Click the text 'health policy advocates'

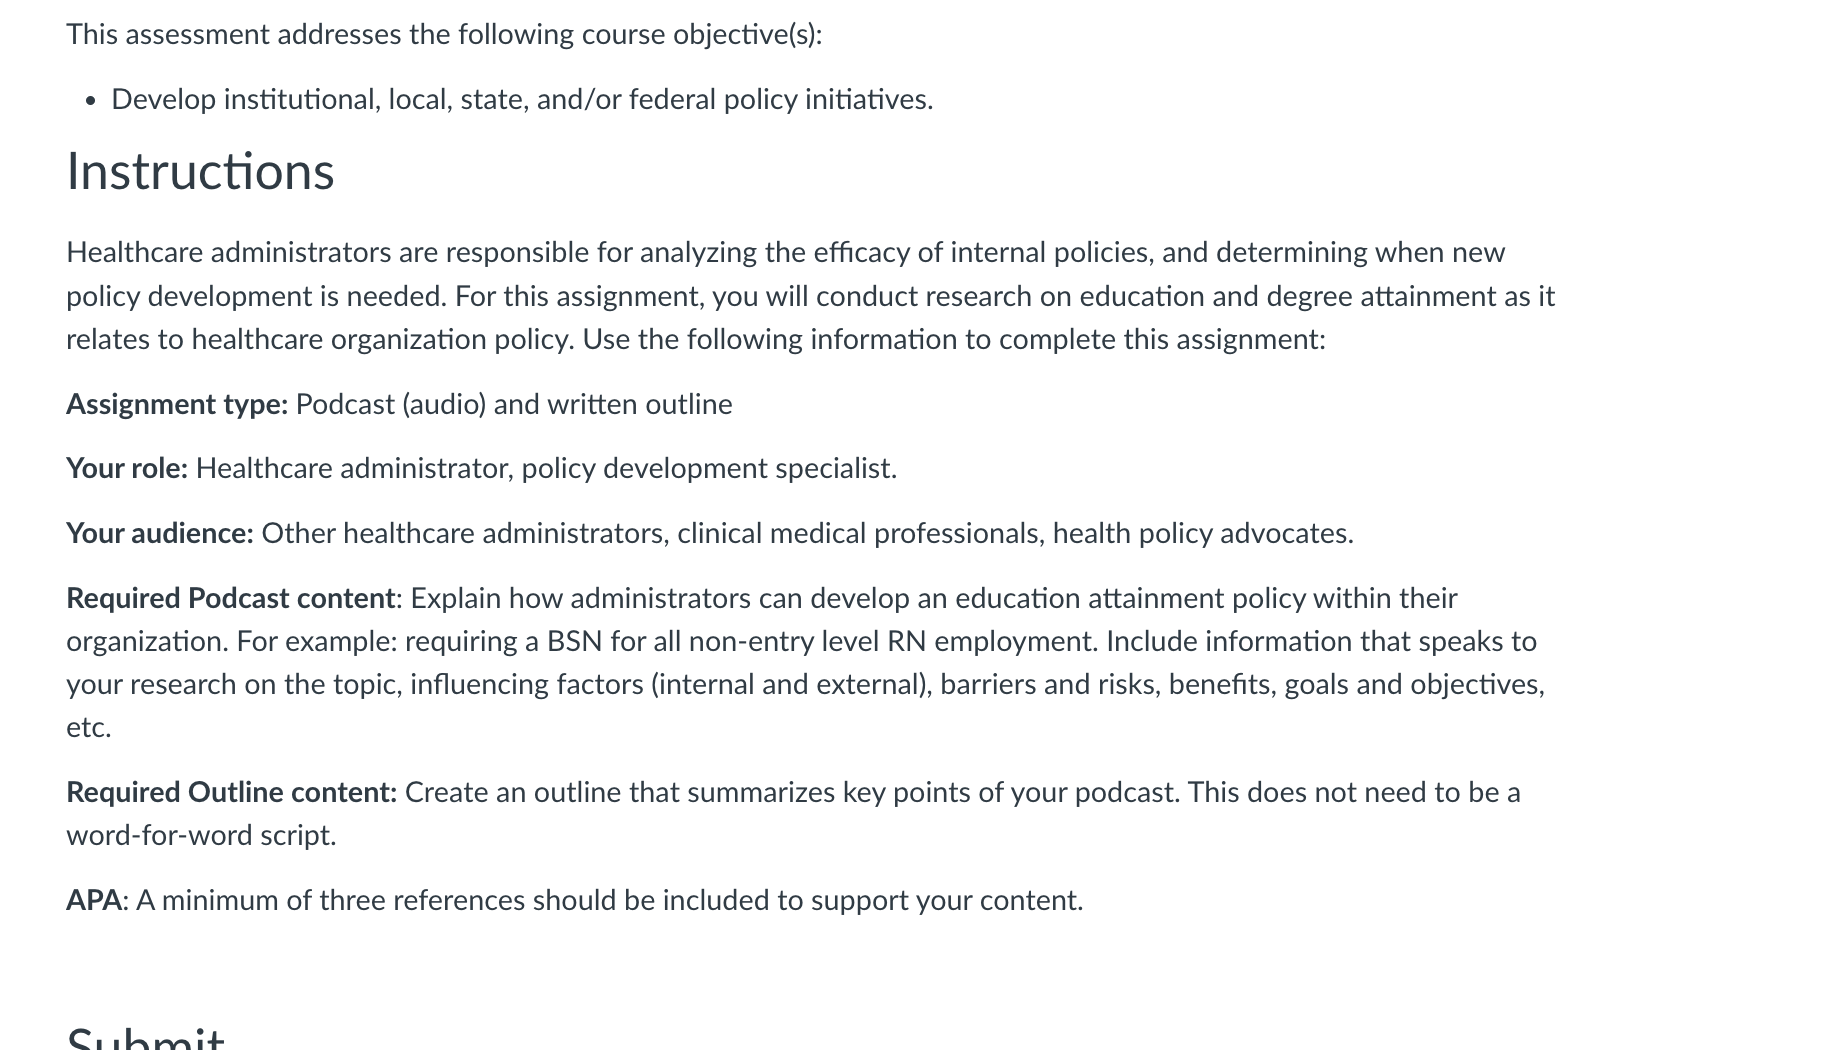pos(1200,534)
